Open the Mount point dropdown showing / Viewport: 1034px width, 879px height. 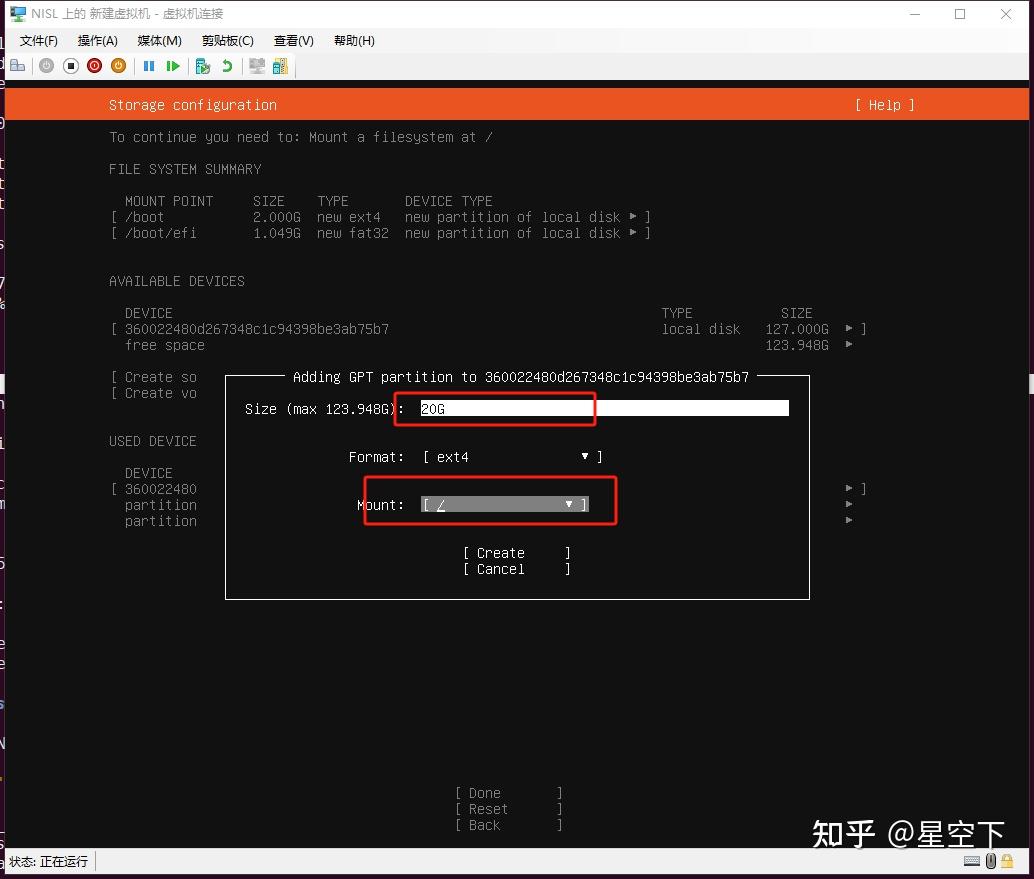(504, 505)
